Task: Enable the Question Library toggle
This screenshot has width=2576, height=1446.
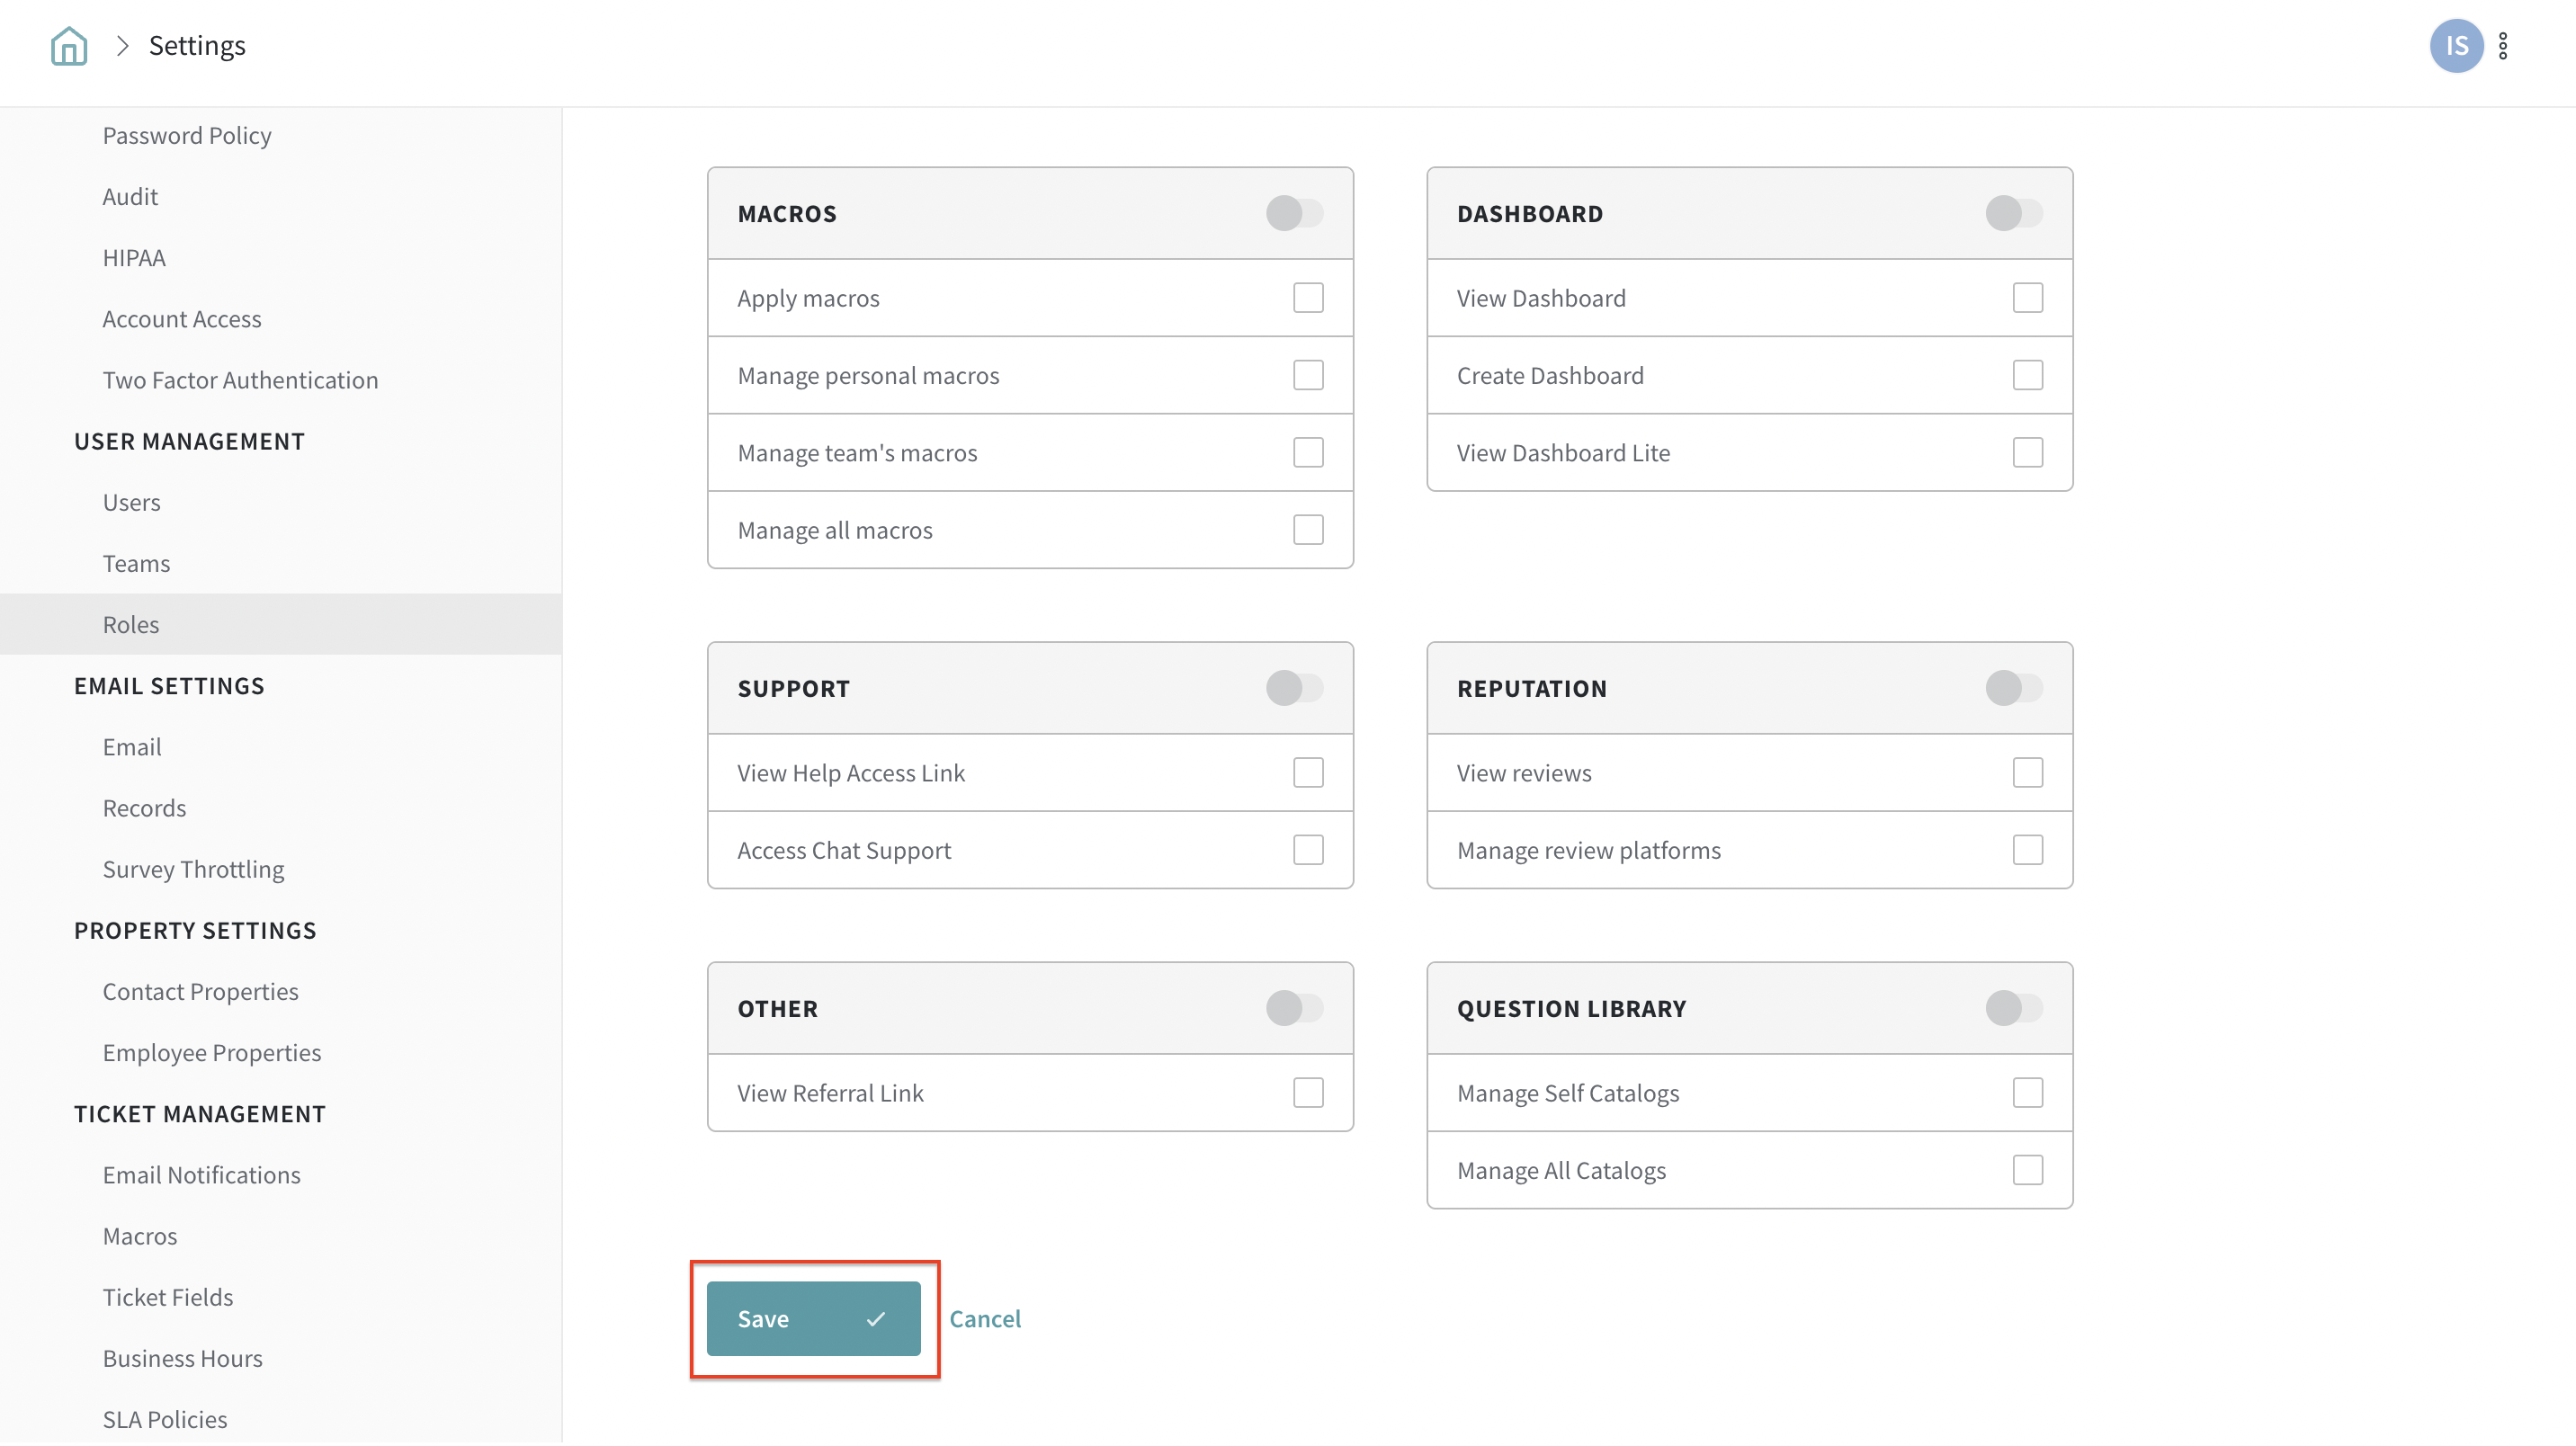Action: click(2013, 1008)
